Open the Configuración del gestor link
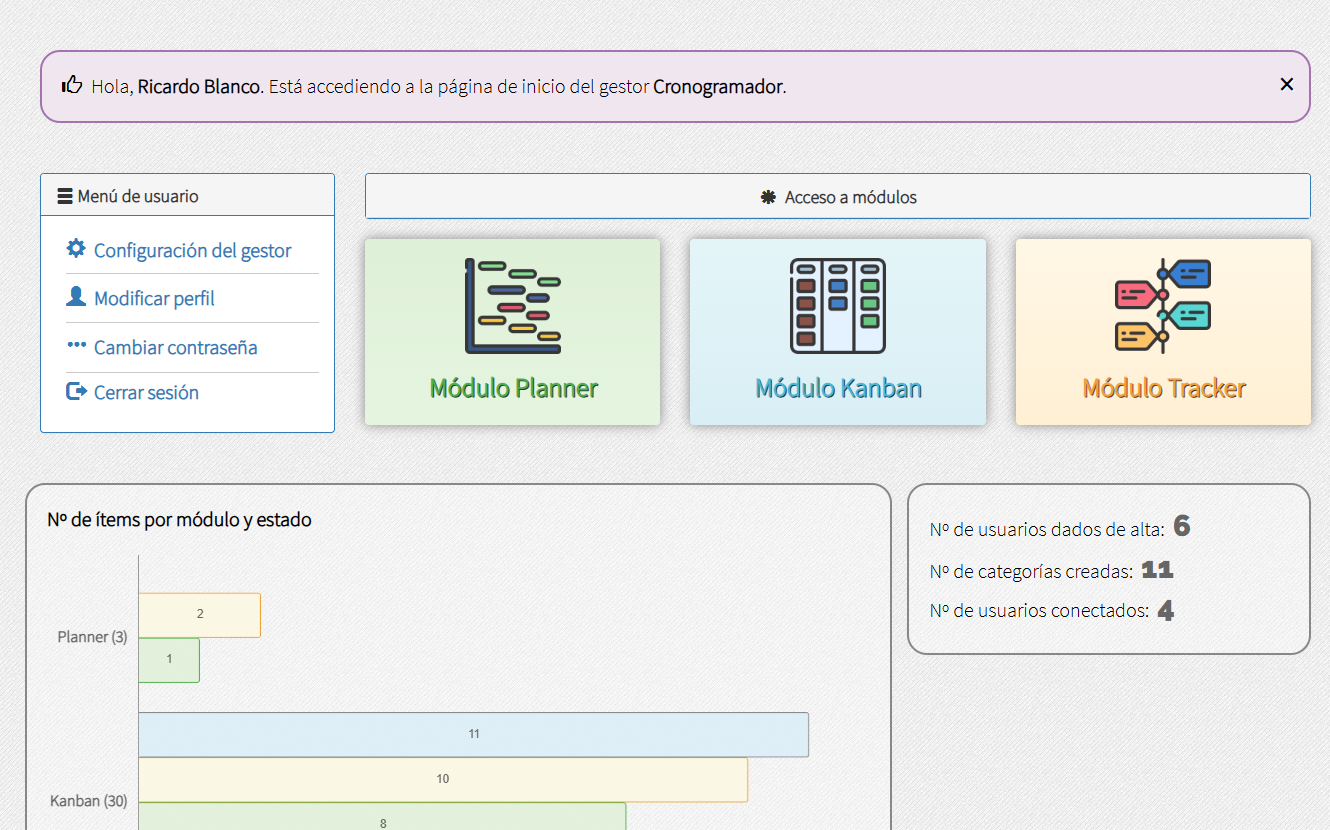 (192, 251)
